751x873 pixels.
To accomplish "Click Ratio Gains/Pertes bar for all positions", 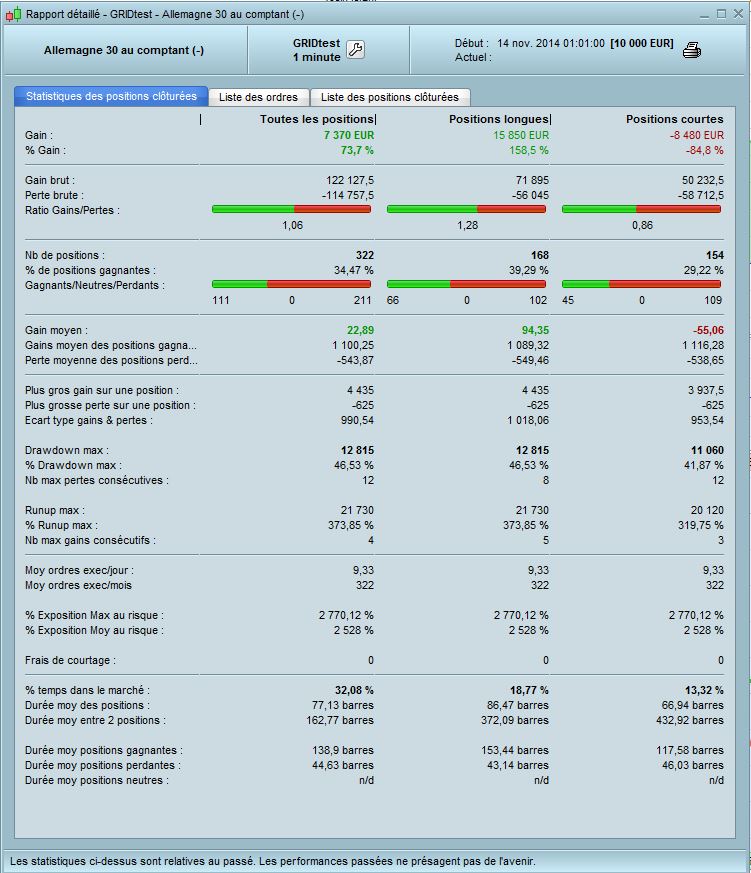I will (x=291, y=209).
